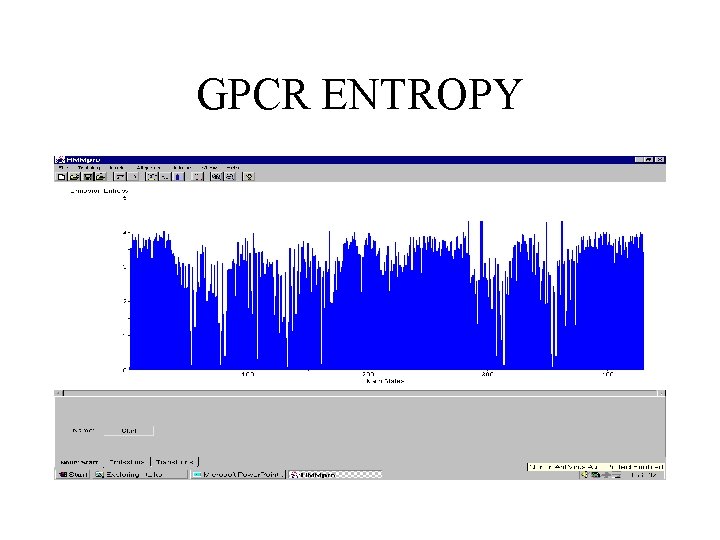Open the File menu
The image size is (720, 540).
tap(62, 168)
